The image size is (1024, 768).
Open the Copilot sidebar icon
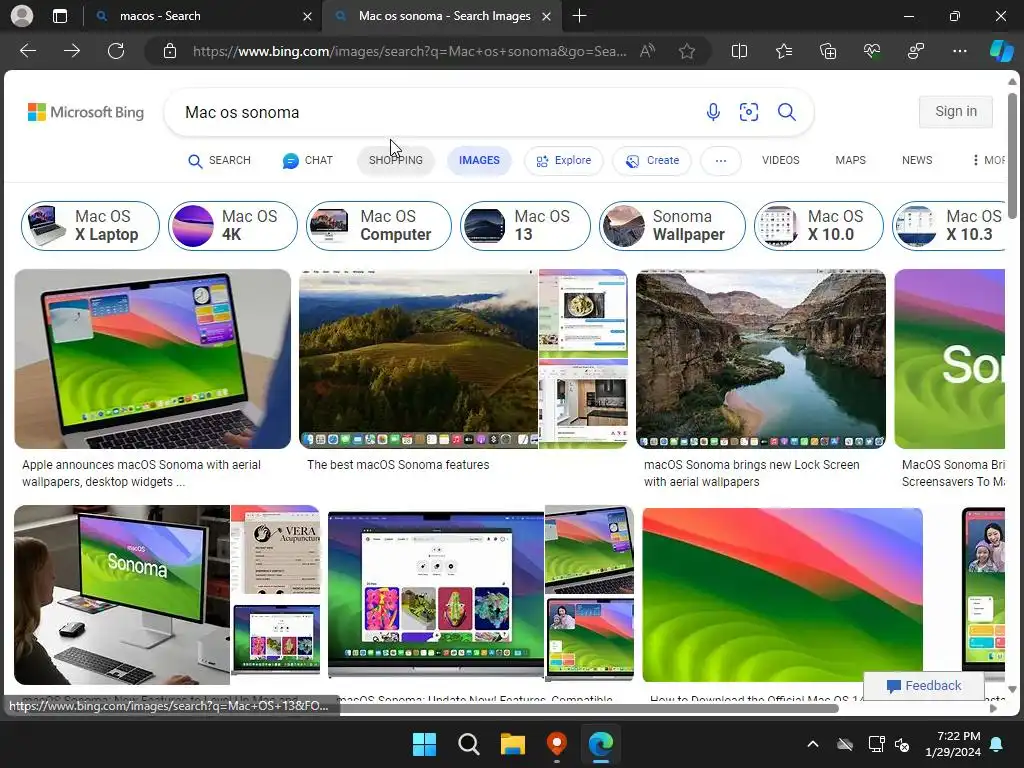[1001, 51]
